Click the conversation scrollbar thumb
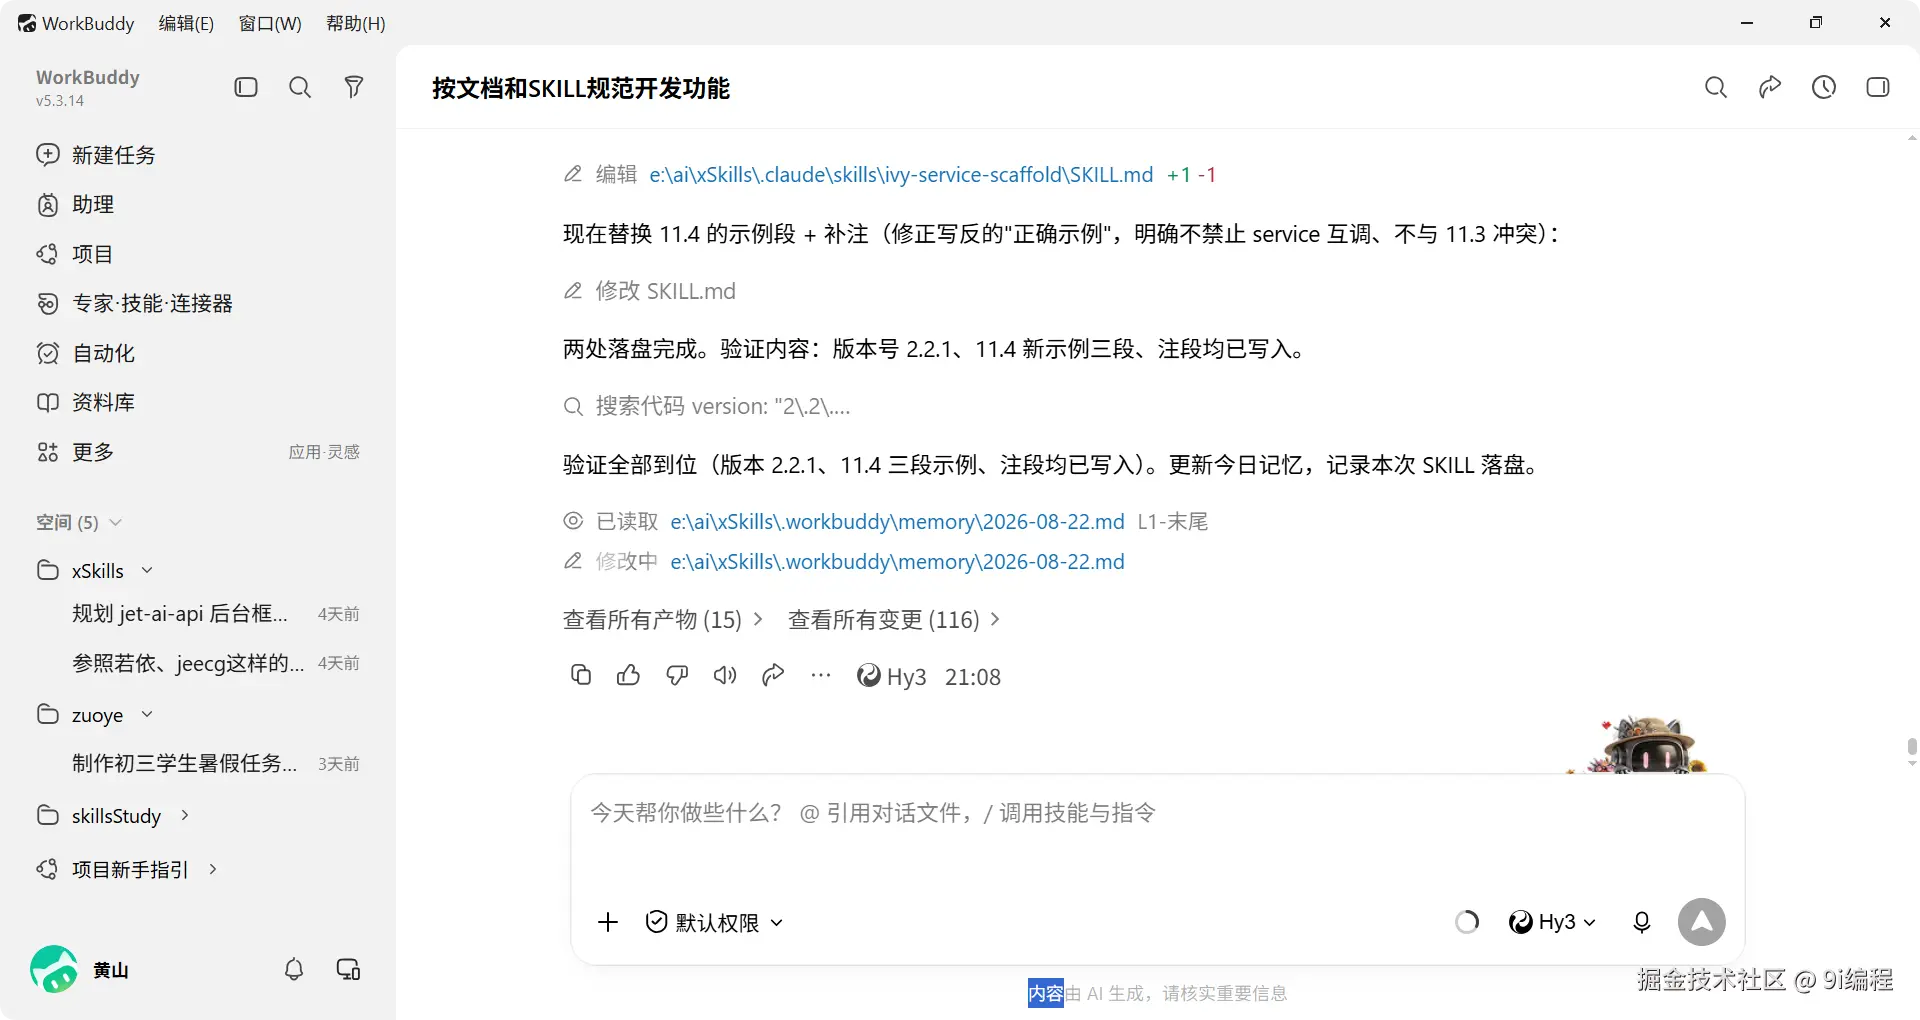The height and width of the screenshot is (1020, 1920). (1912, 748)
